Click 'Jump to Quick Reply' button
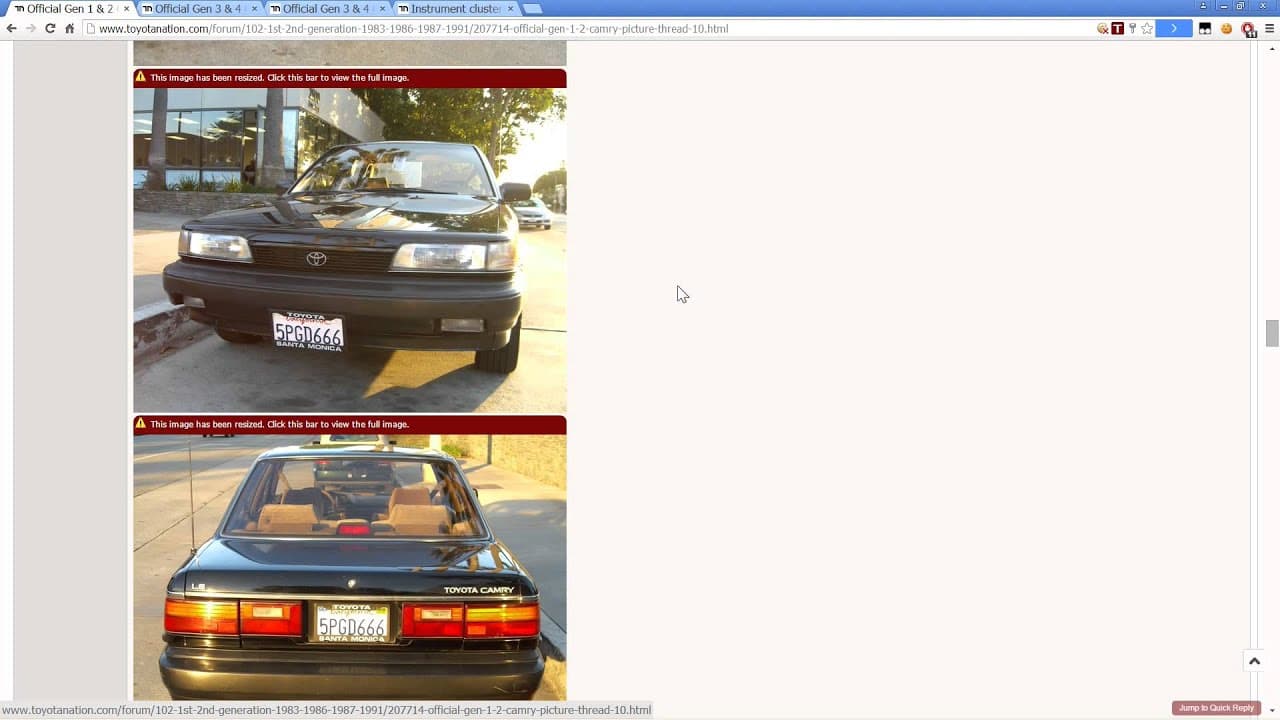Image resolution: width=1280 pixels, height=720 pixels. click(x=1216, y=708)
